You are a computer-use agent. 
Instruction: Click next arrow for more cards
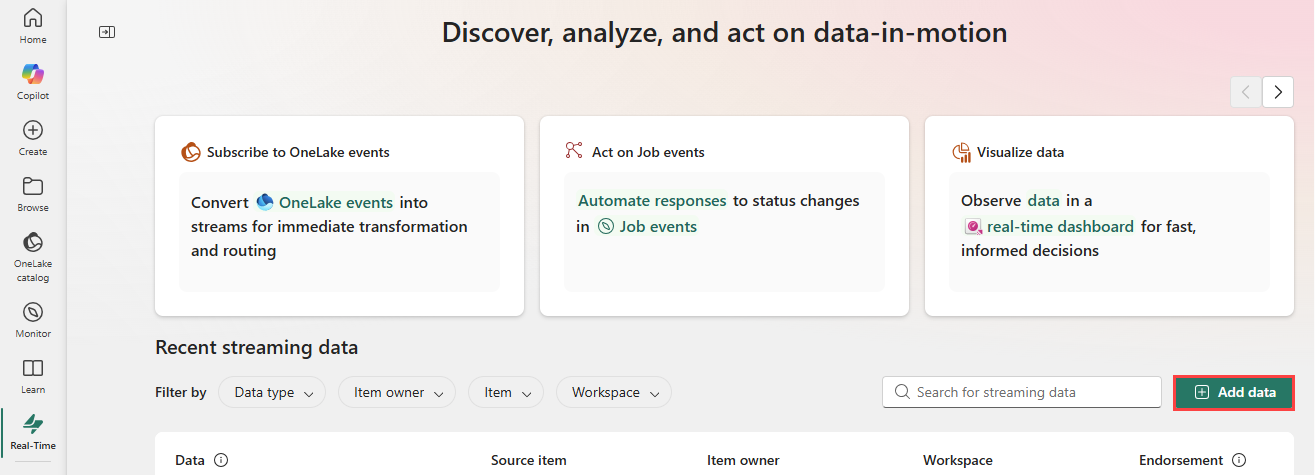click(1277, 92)
